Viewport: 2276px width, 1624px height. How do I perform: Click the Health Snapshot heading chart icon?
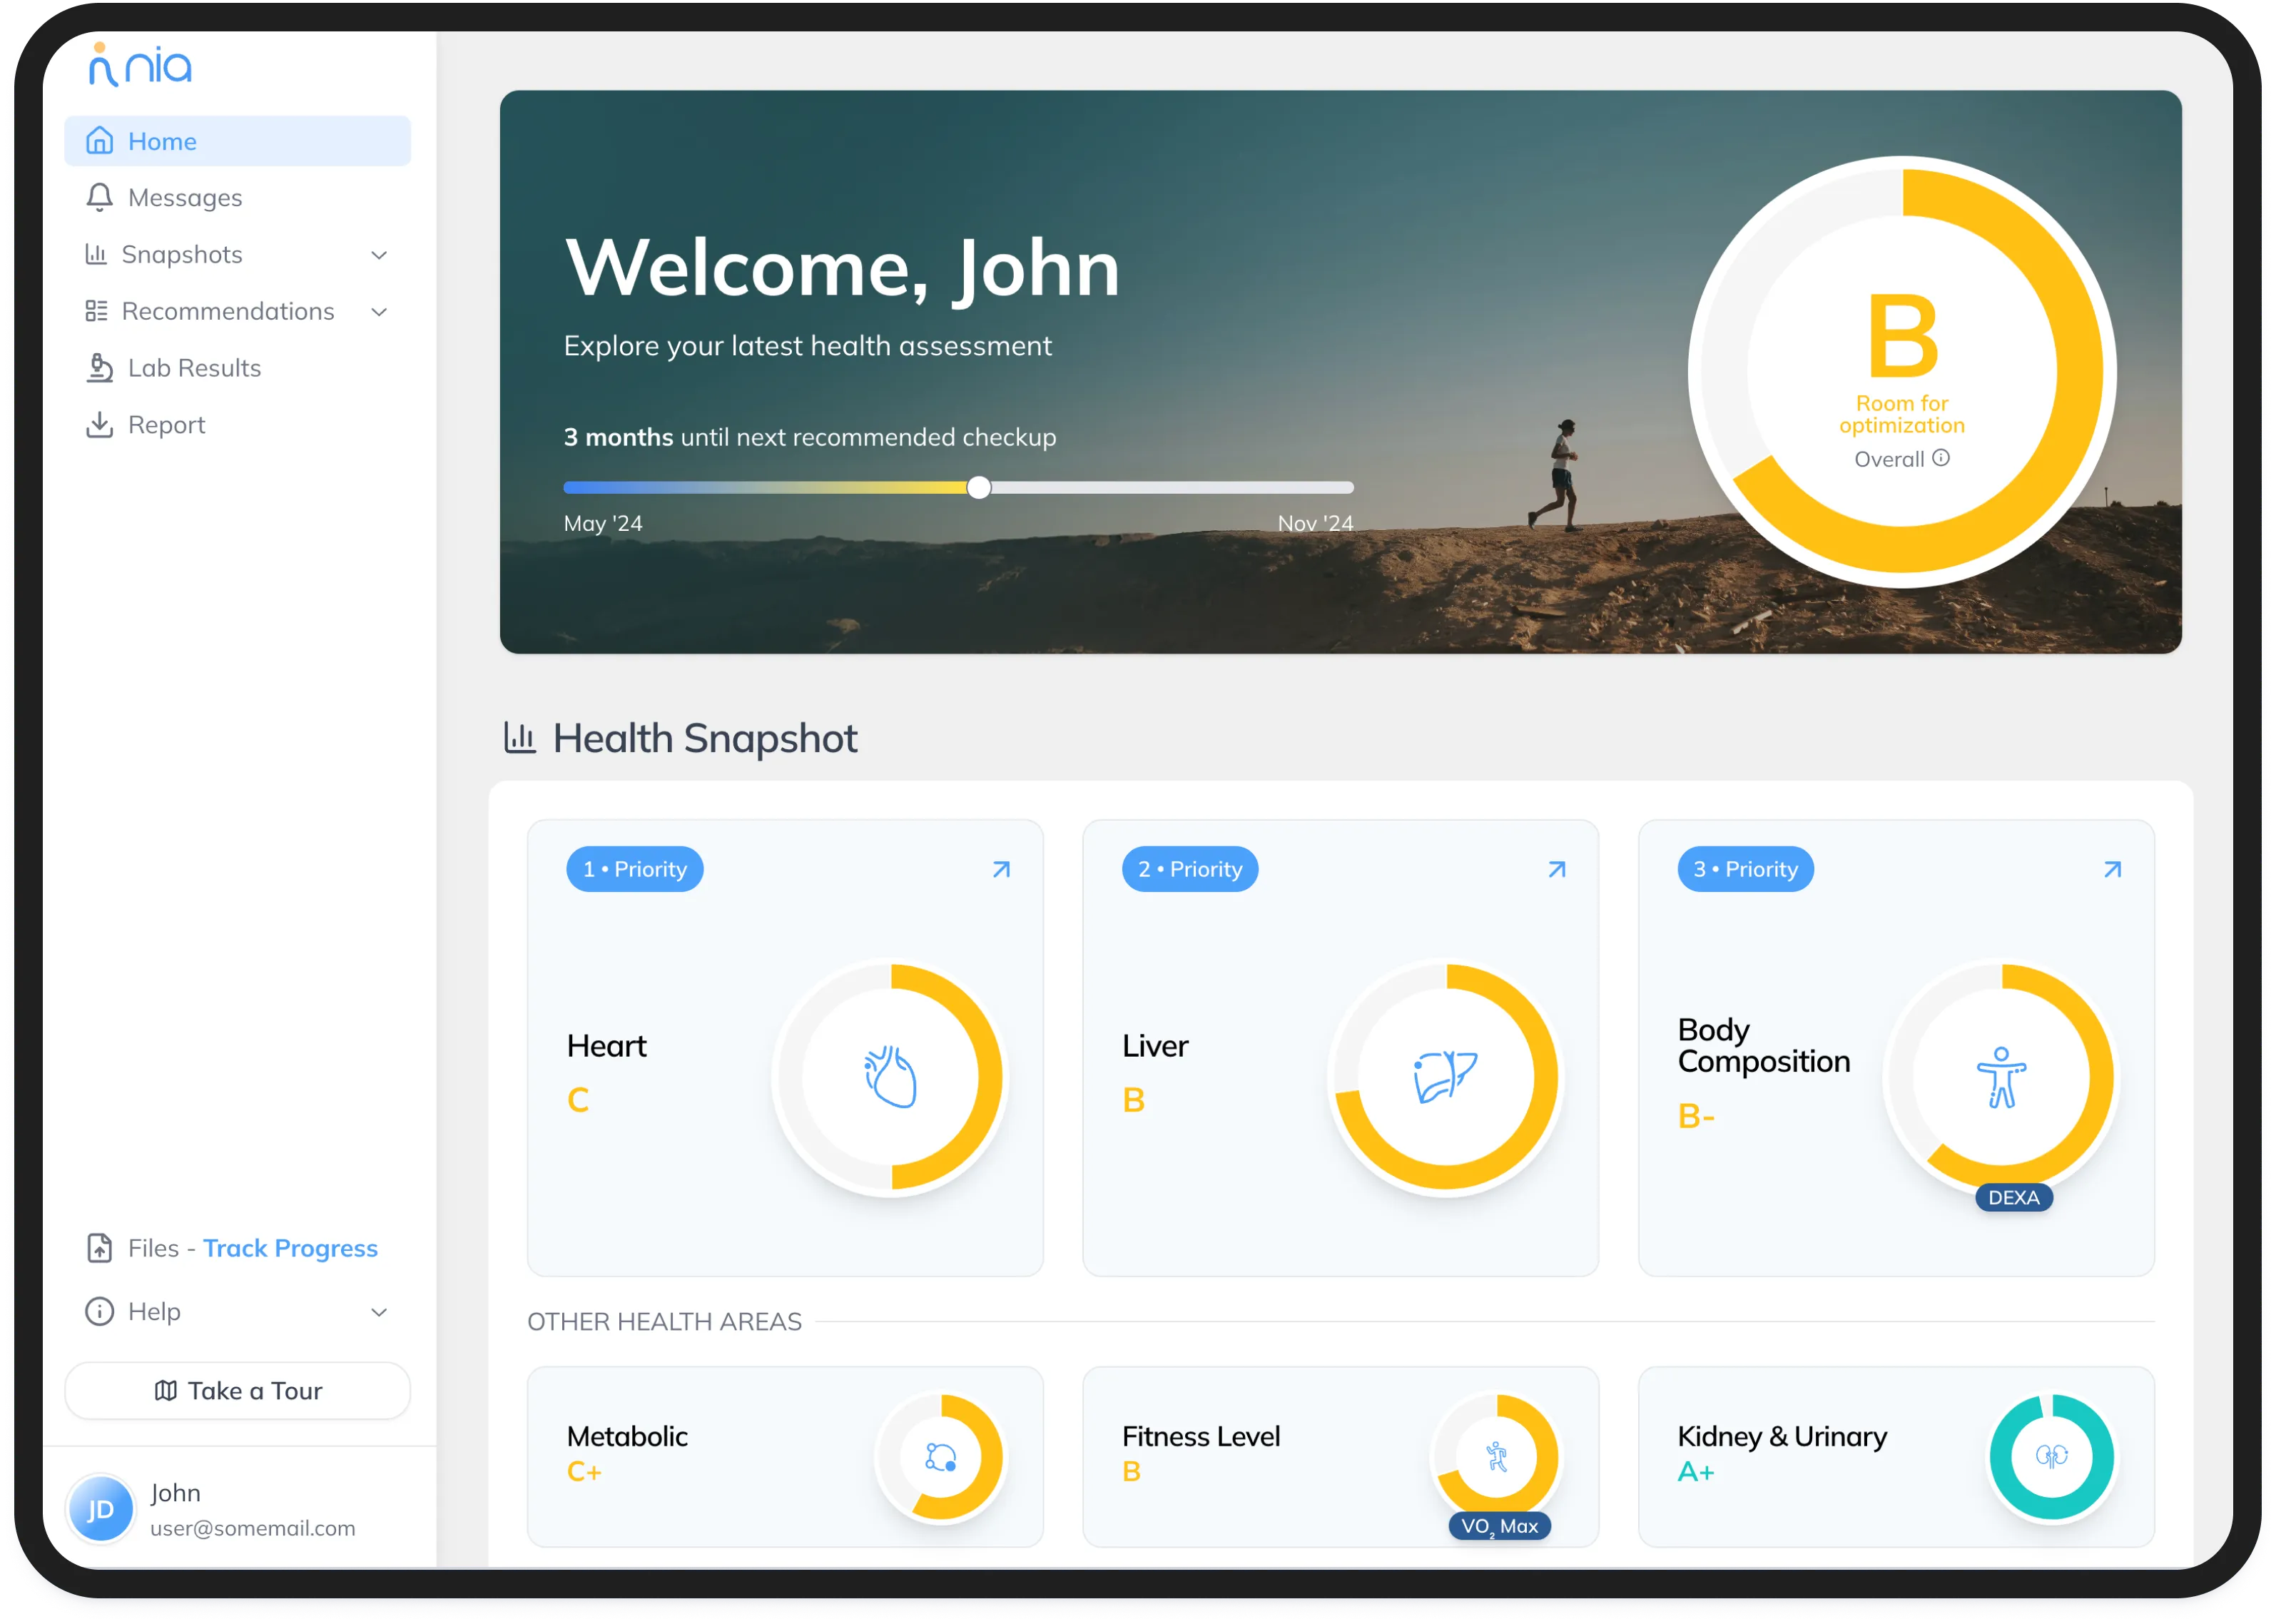tap(519, 738)
